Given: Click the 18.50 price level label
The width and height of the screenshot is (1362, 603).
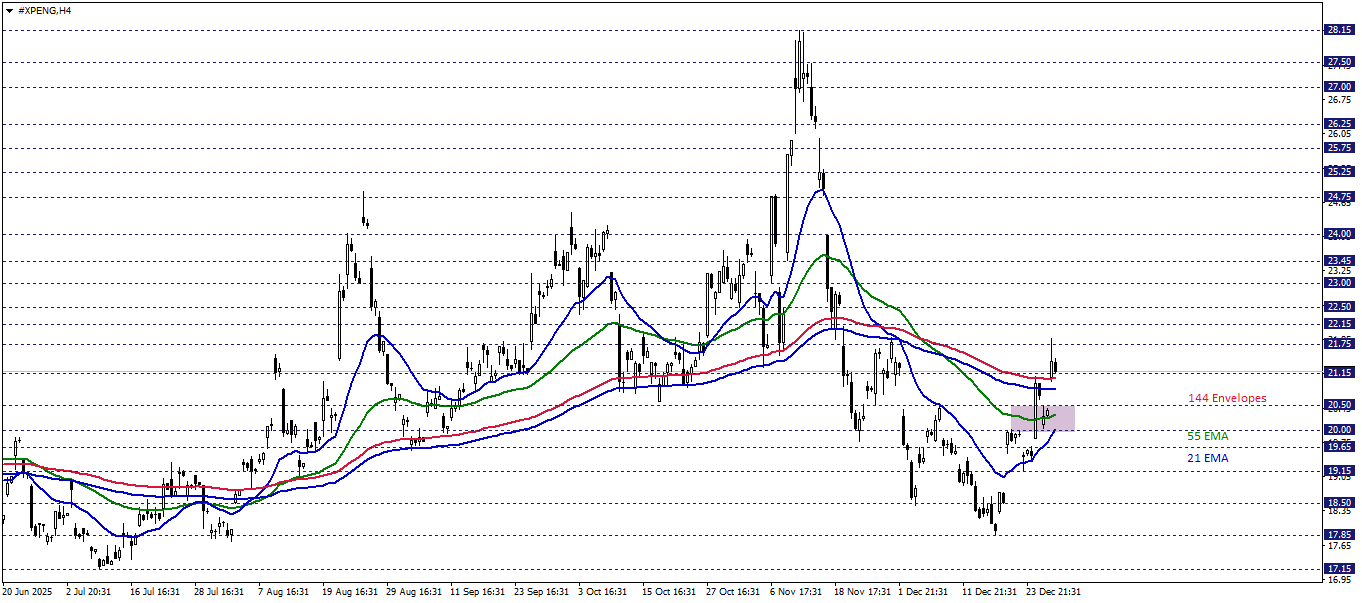Looking at the screenshot, I should tap(1338, 503).
